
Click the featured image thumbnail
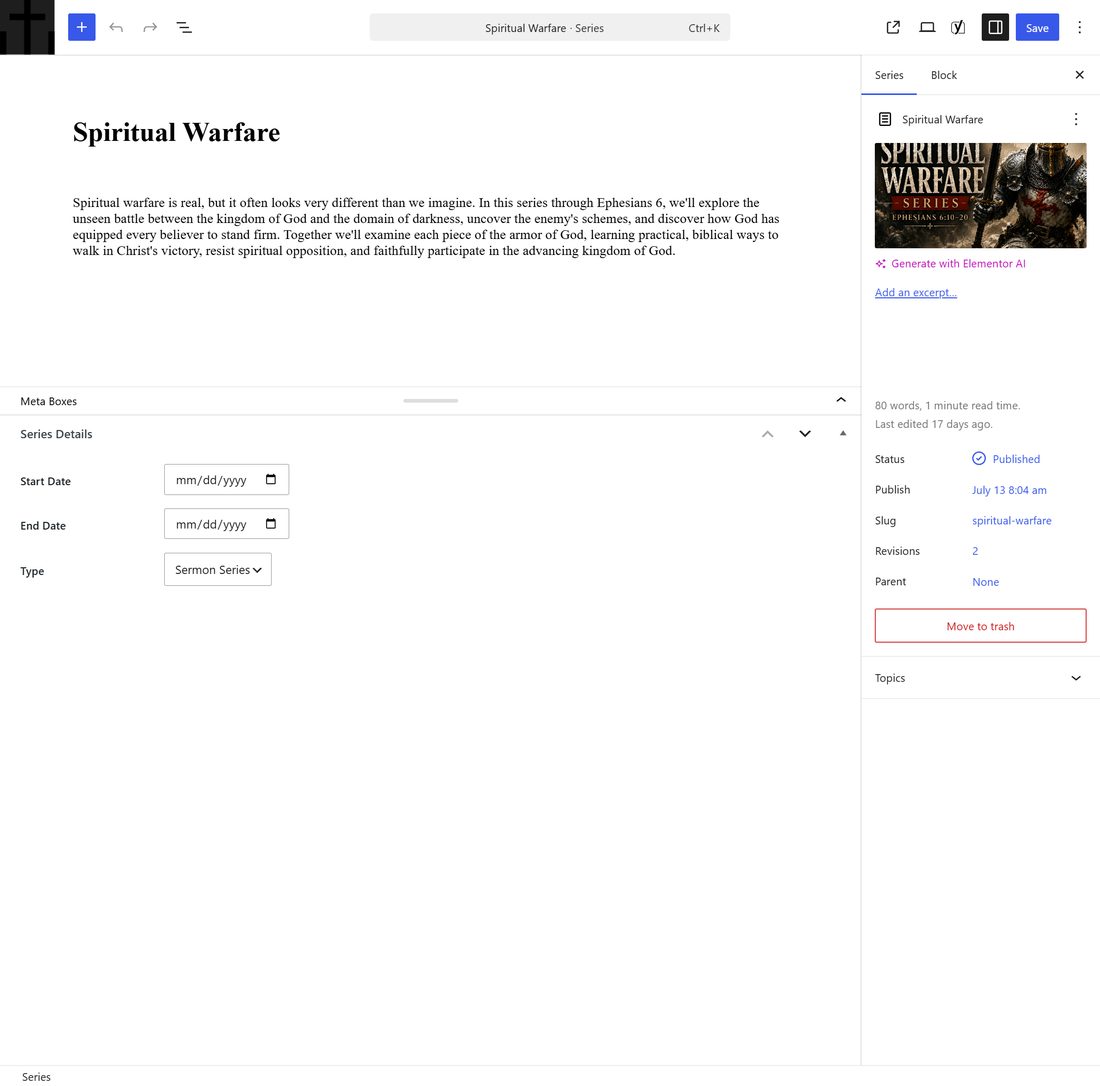pos(980,195)
